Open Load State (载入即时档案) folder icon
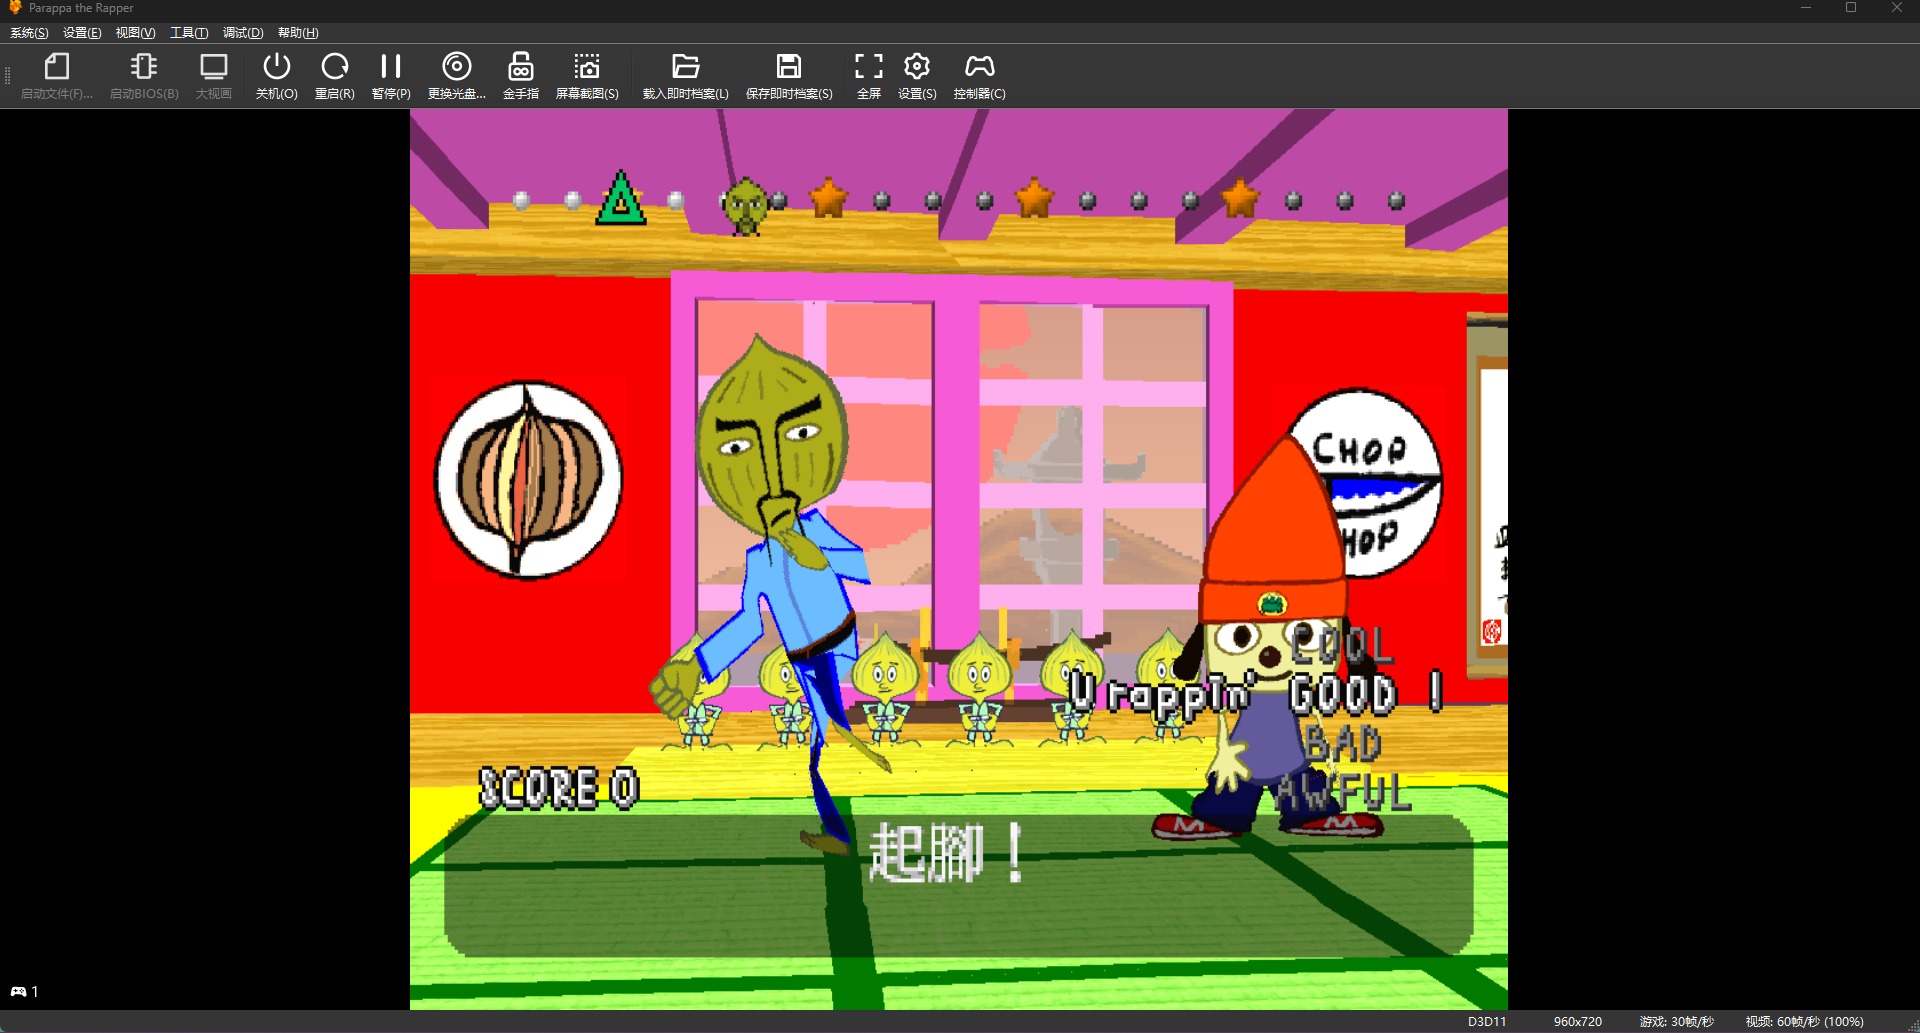Image resolution: width=1920 pixels, height=1033 pixels. (685, 67)
